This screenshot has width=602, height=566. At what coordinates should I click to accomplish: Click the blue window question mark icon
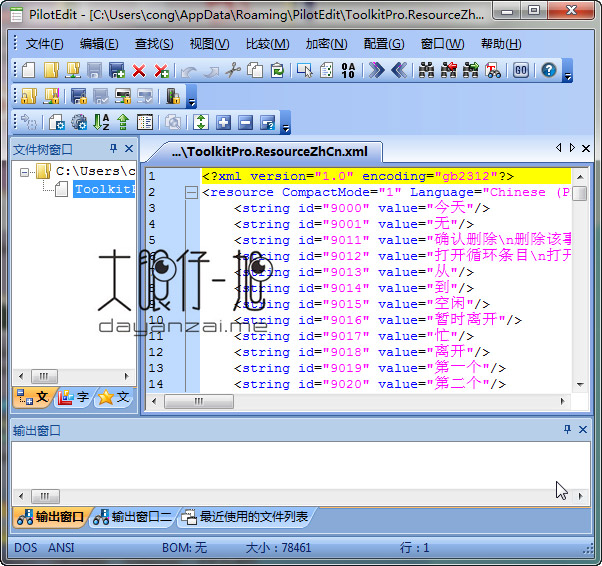268,122
